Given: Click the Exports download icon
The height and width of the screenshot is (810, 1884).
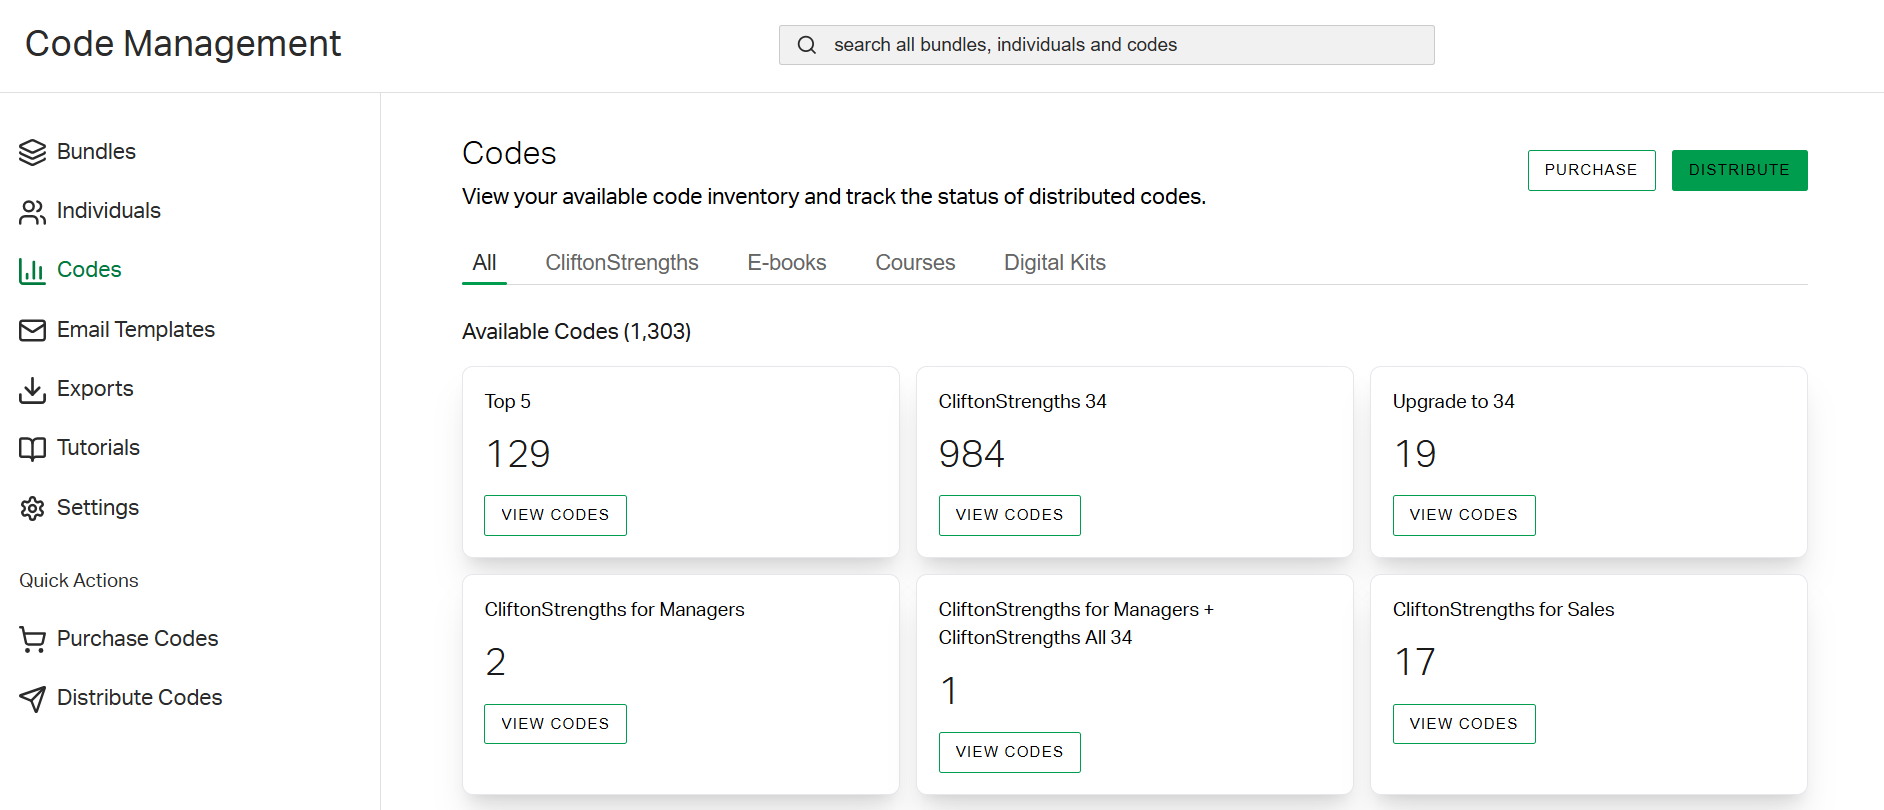Looking at the screenshot, I should pos(32,390).
